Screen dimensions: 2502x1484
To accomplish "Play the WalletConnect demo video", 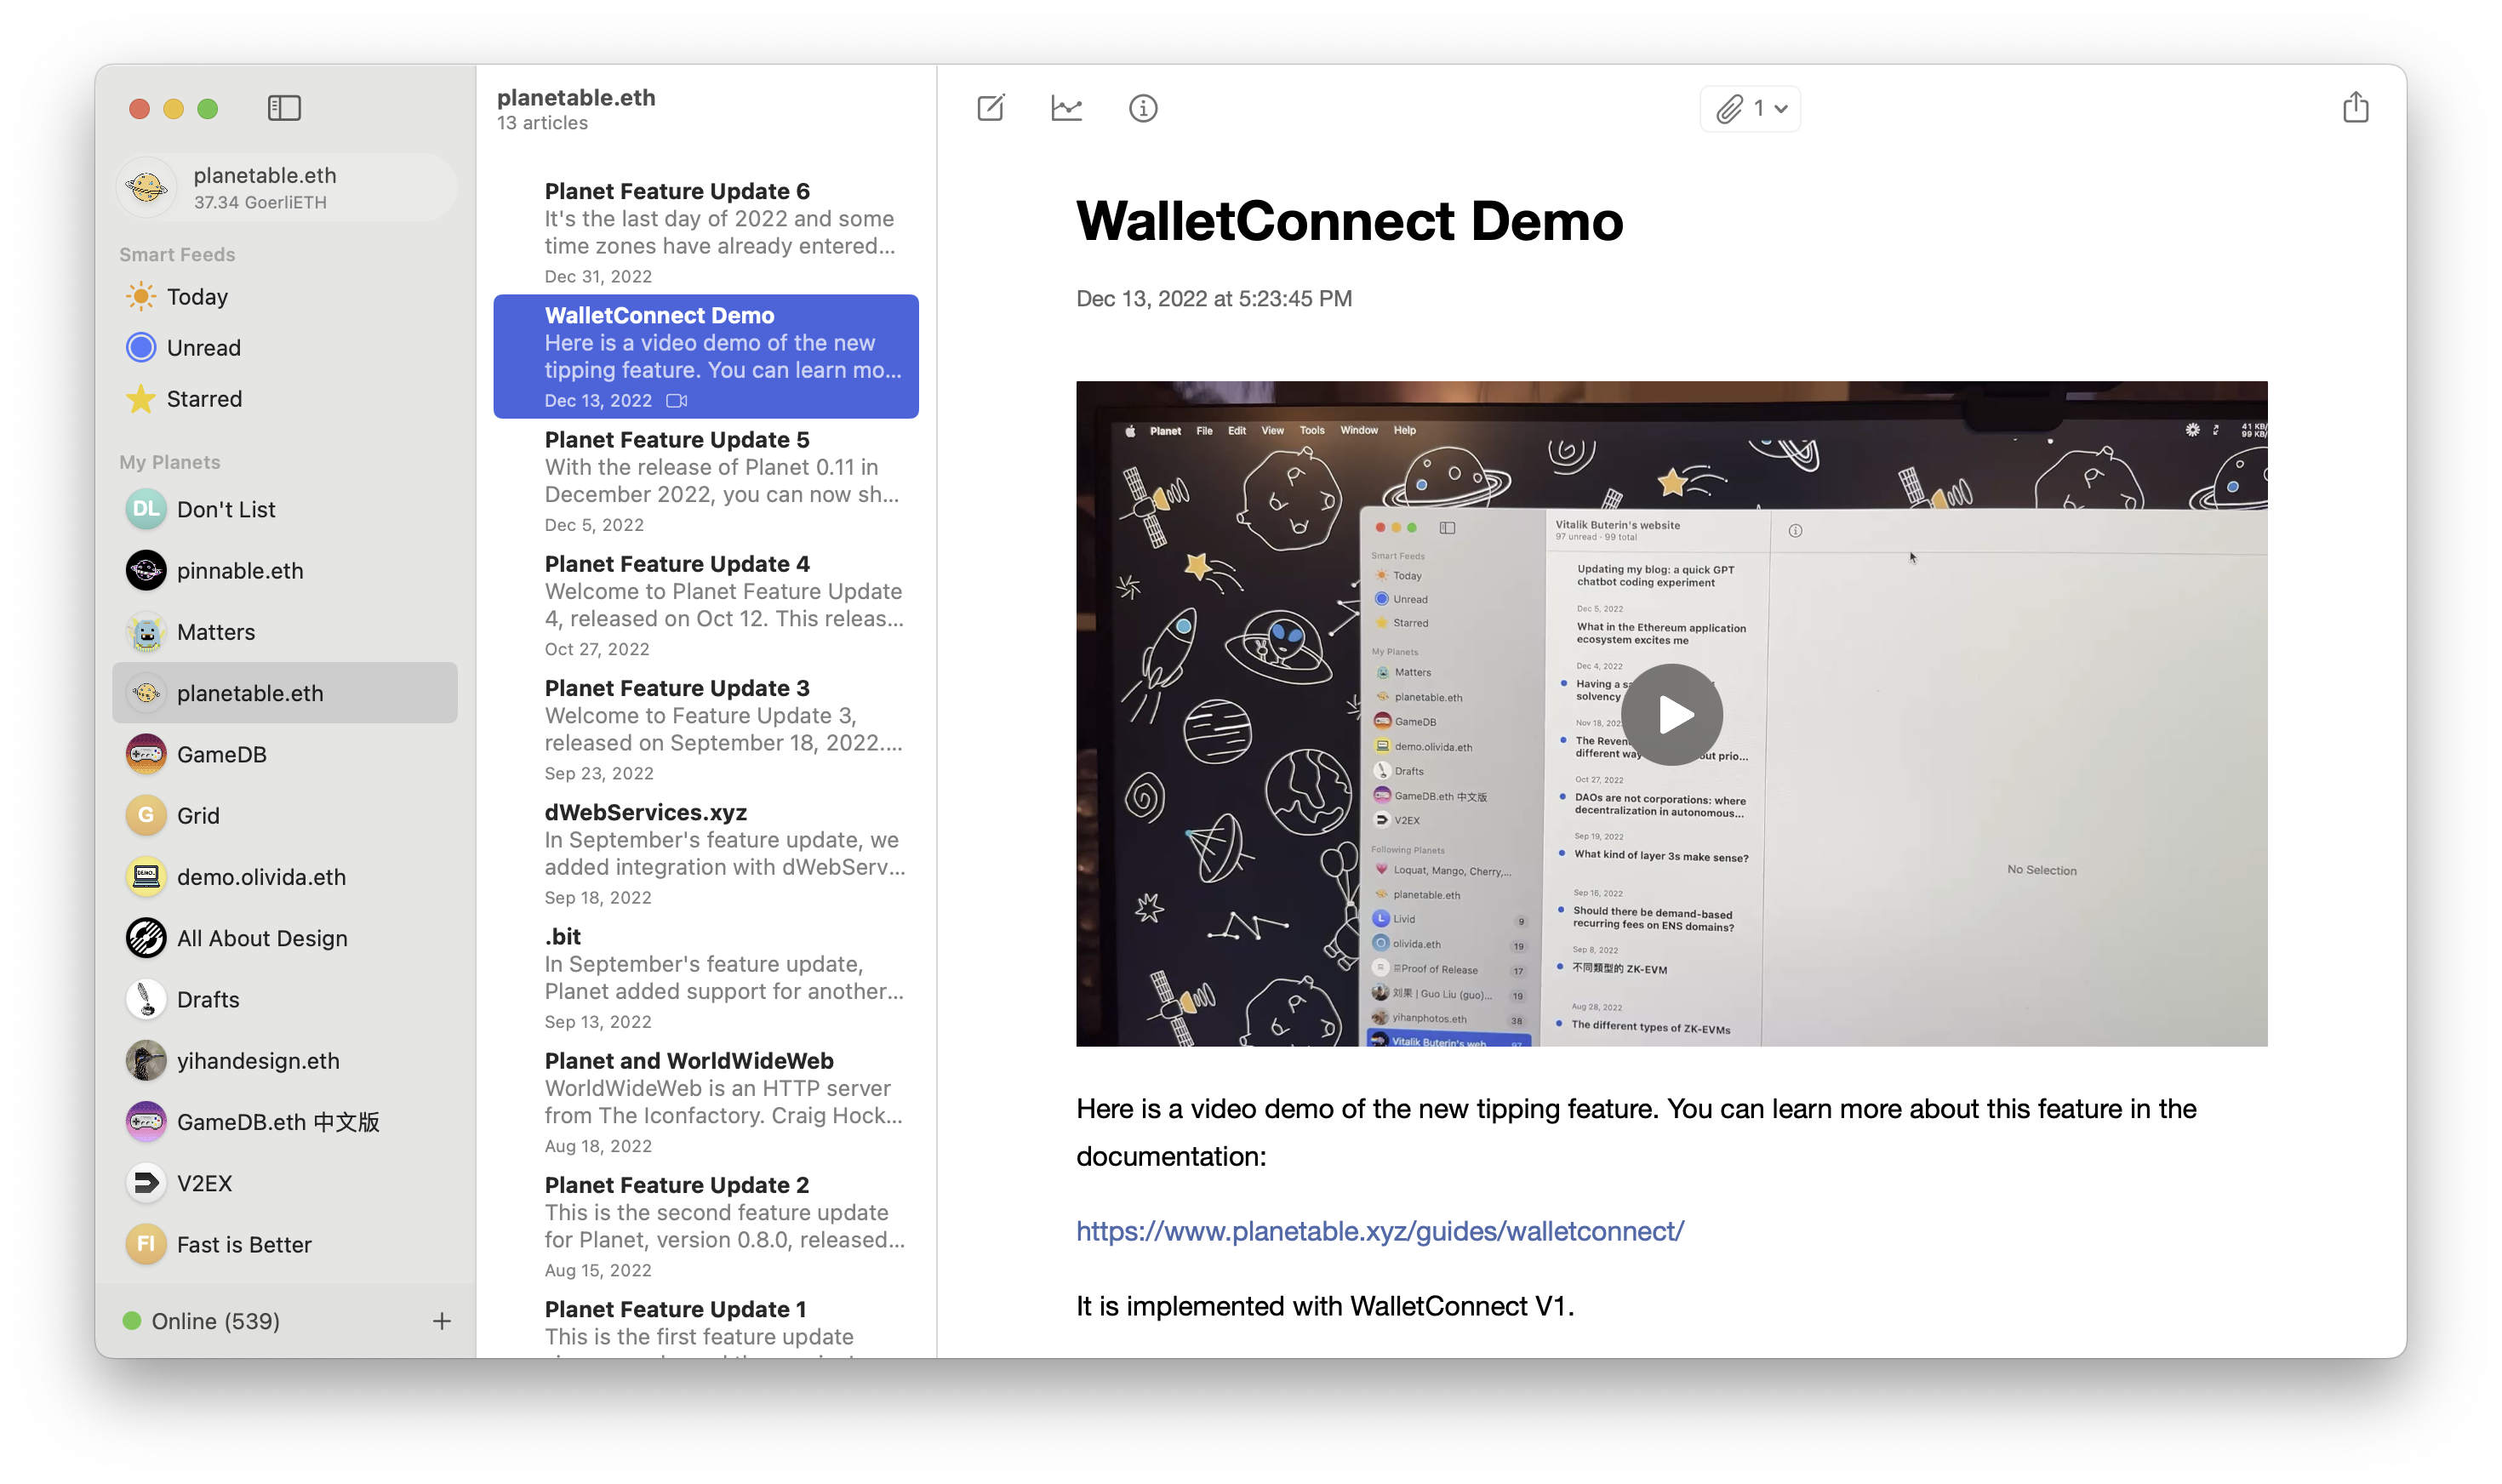I will (x=1671, y=714).
